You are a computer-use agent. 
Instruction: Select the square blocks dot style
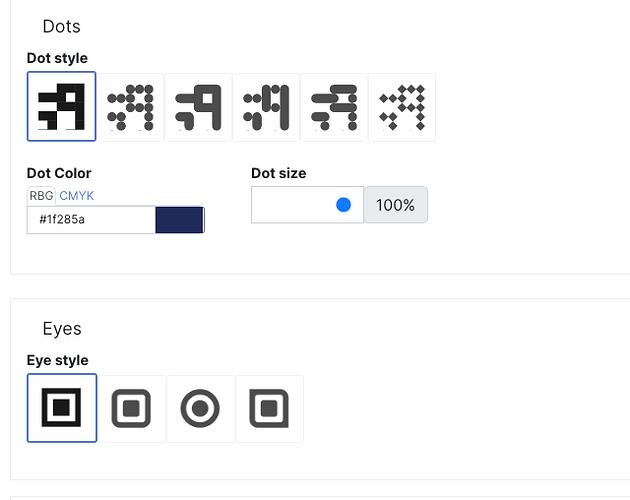(x=61, y=107)
